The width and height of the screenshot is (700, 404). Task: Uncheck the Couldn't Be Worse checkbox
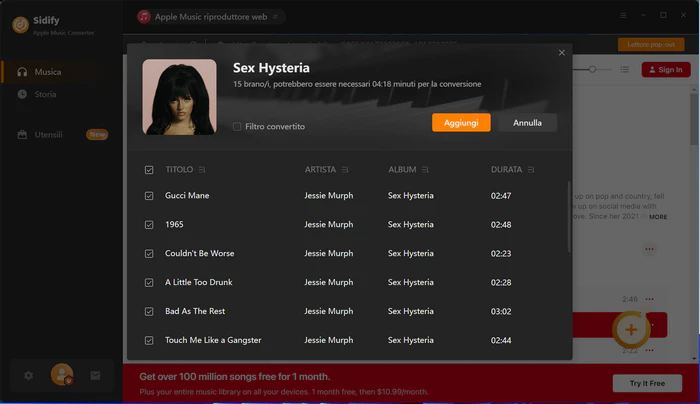point(149,254)
